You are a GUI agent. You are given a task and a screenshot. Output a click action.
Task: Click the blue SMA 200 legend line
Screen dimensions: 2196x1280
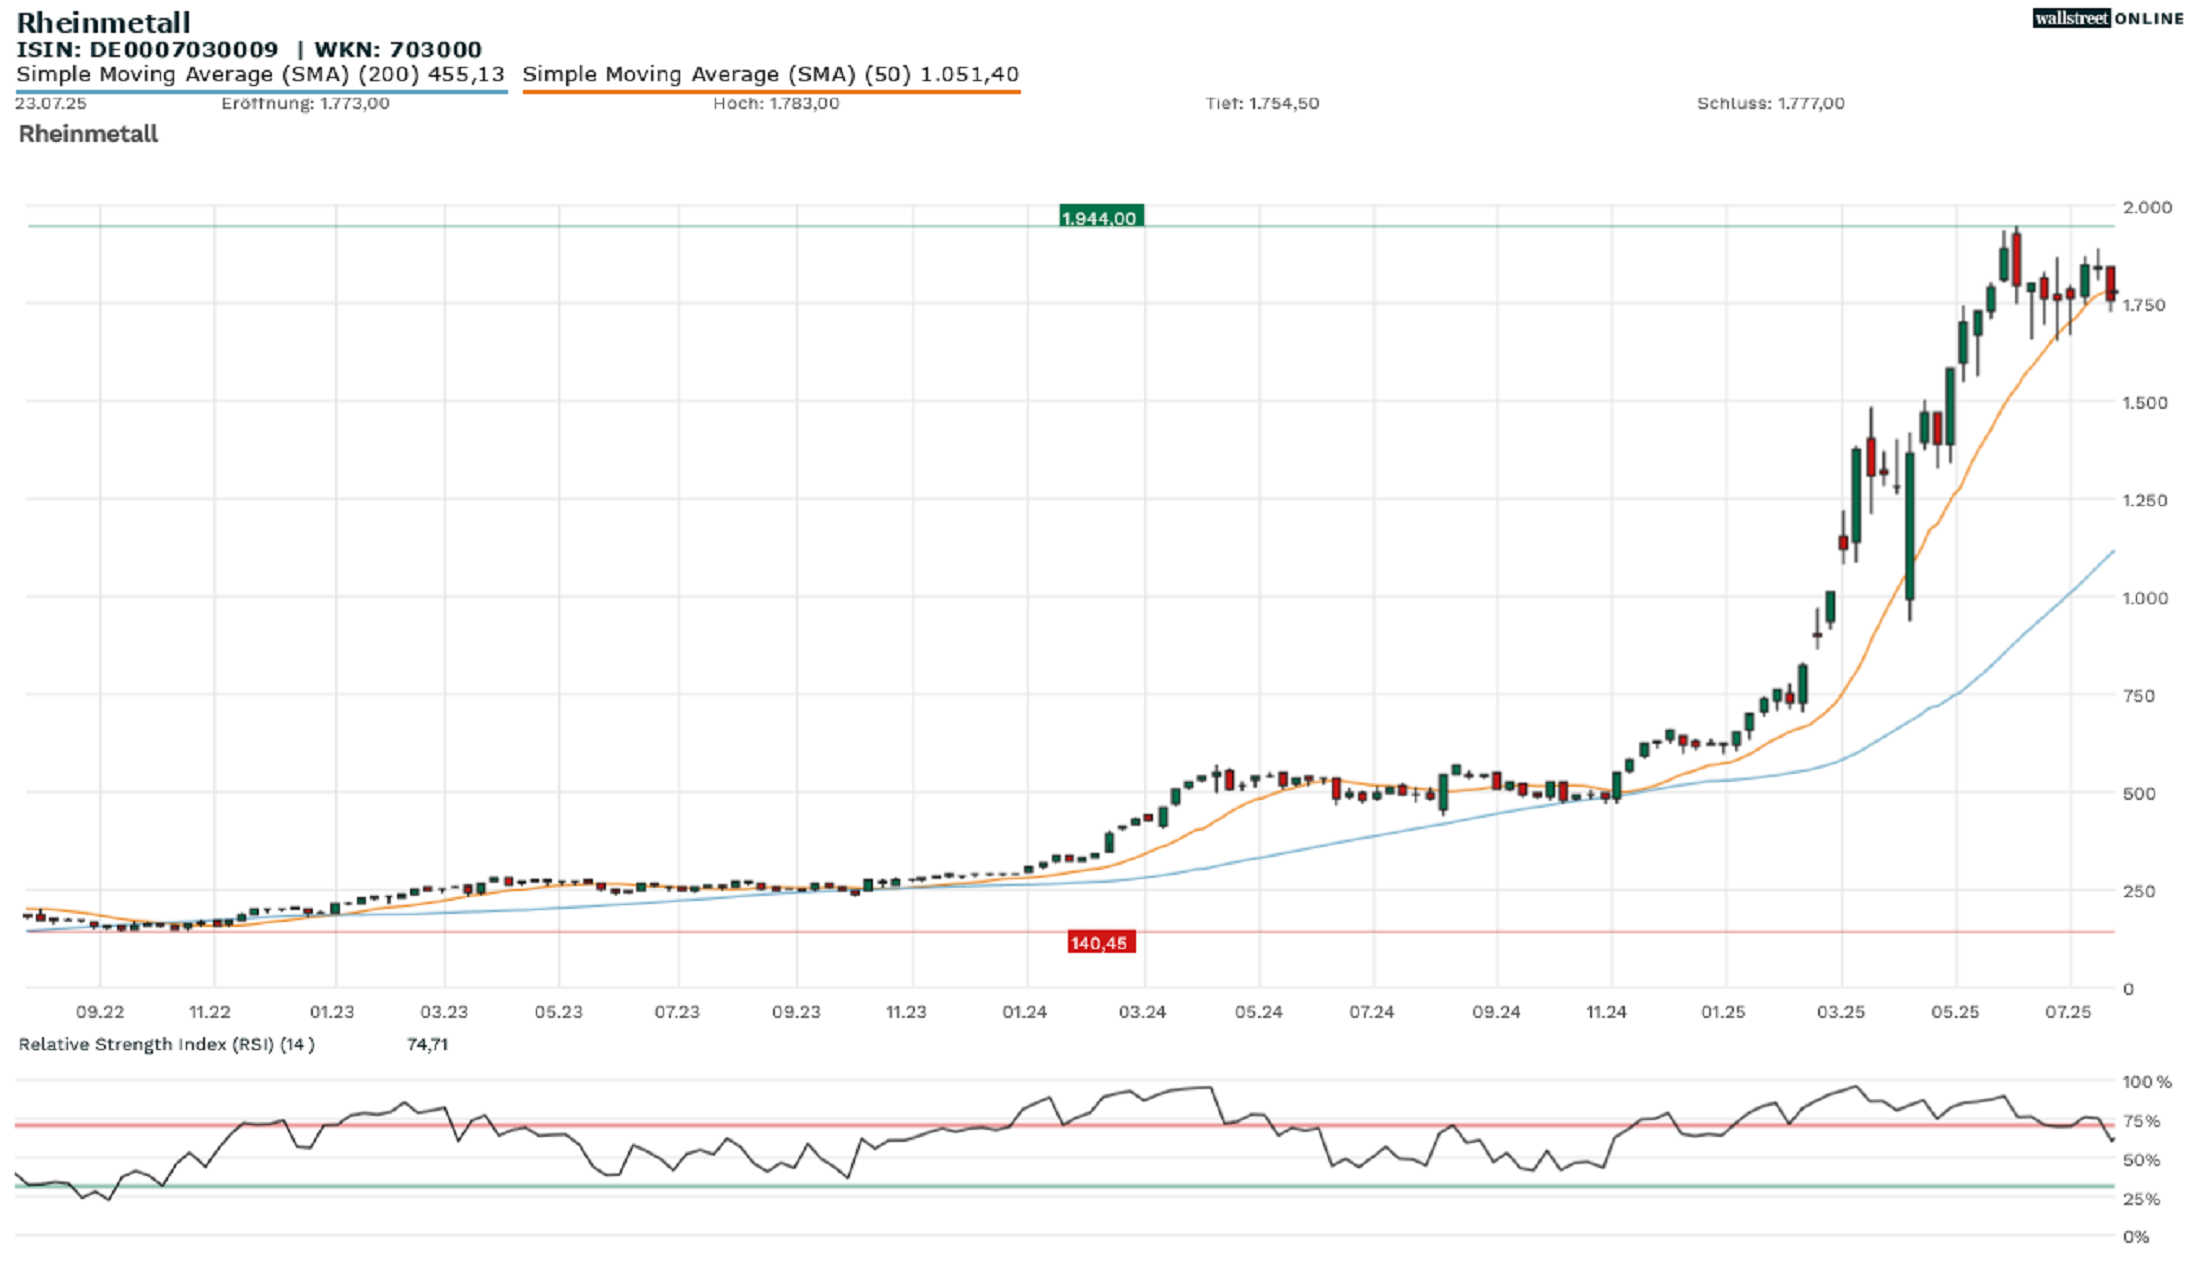[x=262, y=92]
